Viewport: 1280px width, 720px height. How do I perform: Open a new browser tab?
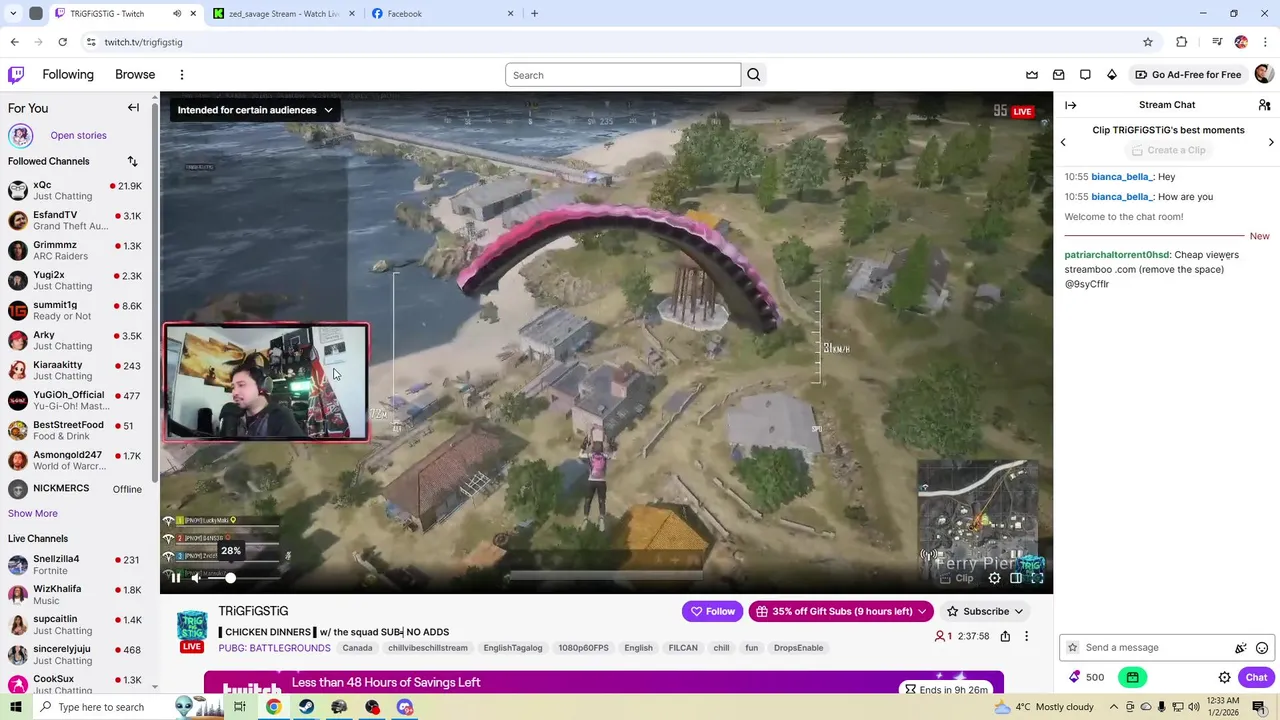point(534,13)
